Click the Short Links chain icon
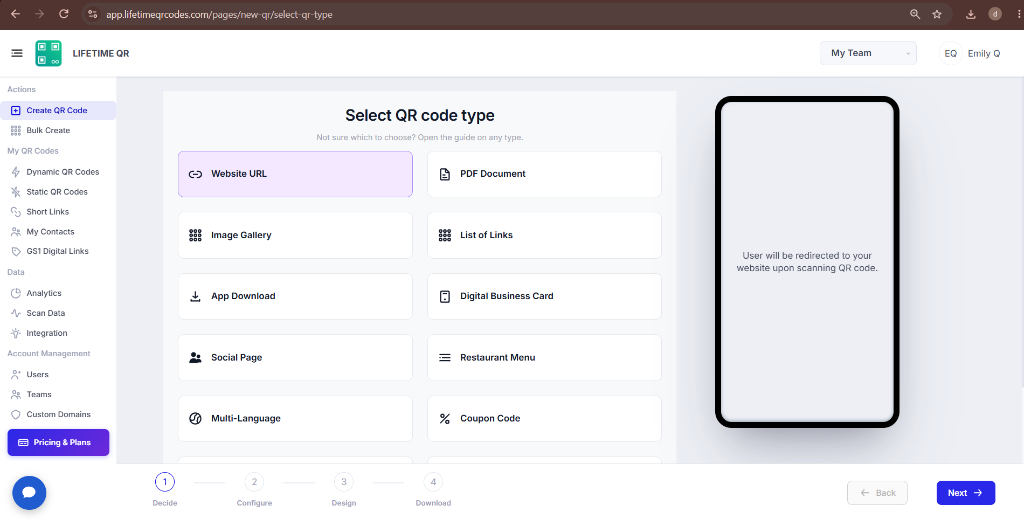This screenshot has width=1024, height=520. (16, 212)
